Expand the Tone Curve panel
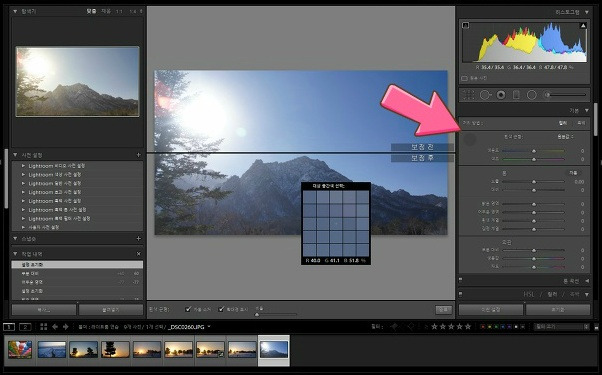This screenshot has height=375, width=602. 587,281
